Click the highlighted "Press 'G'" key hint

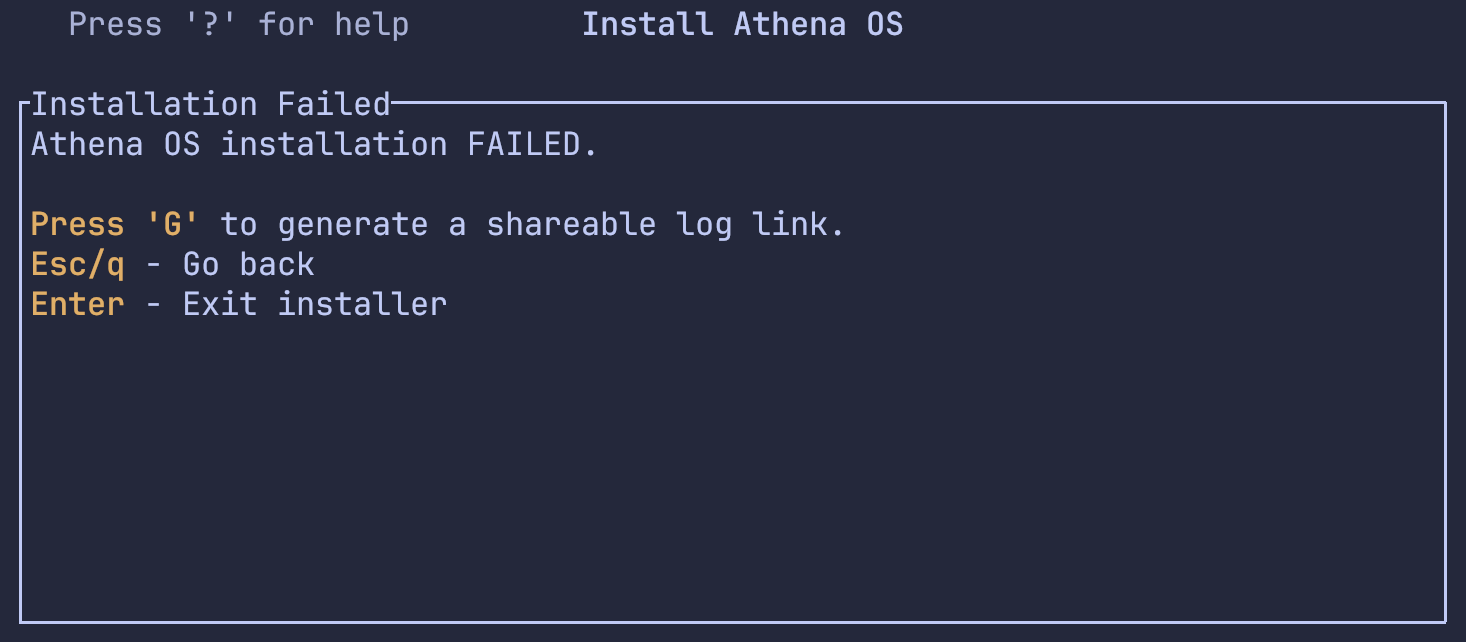coord(115,224)
